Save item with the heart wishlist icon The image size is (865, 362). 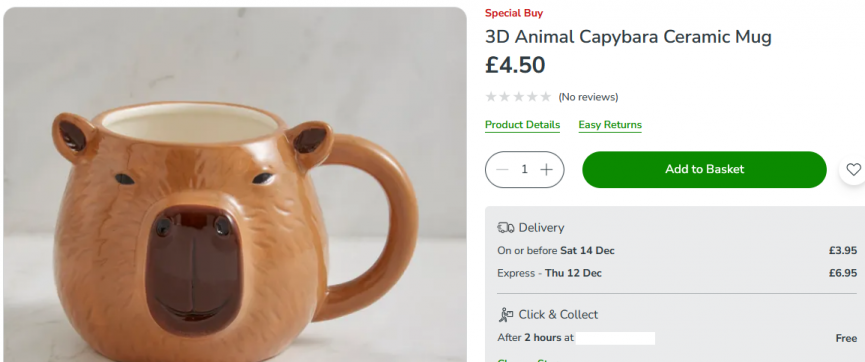[x=853, y=169]
